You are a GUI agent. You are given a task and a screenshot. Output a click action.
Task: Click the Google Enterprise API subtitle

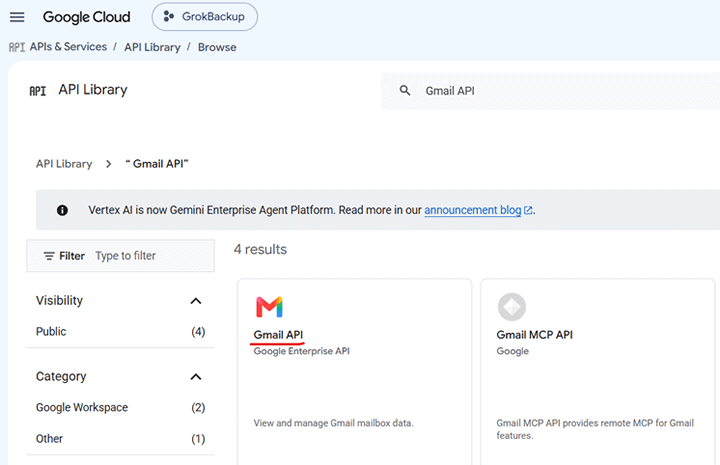301,351
